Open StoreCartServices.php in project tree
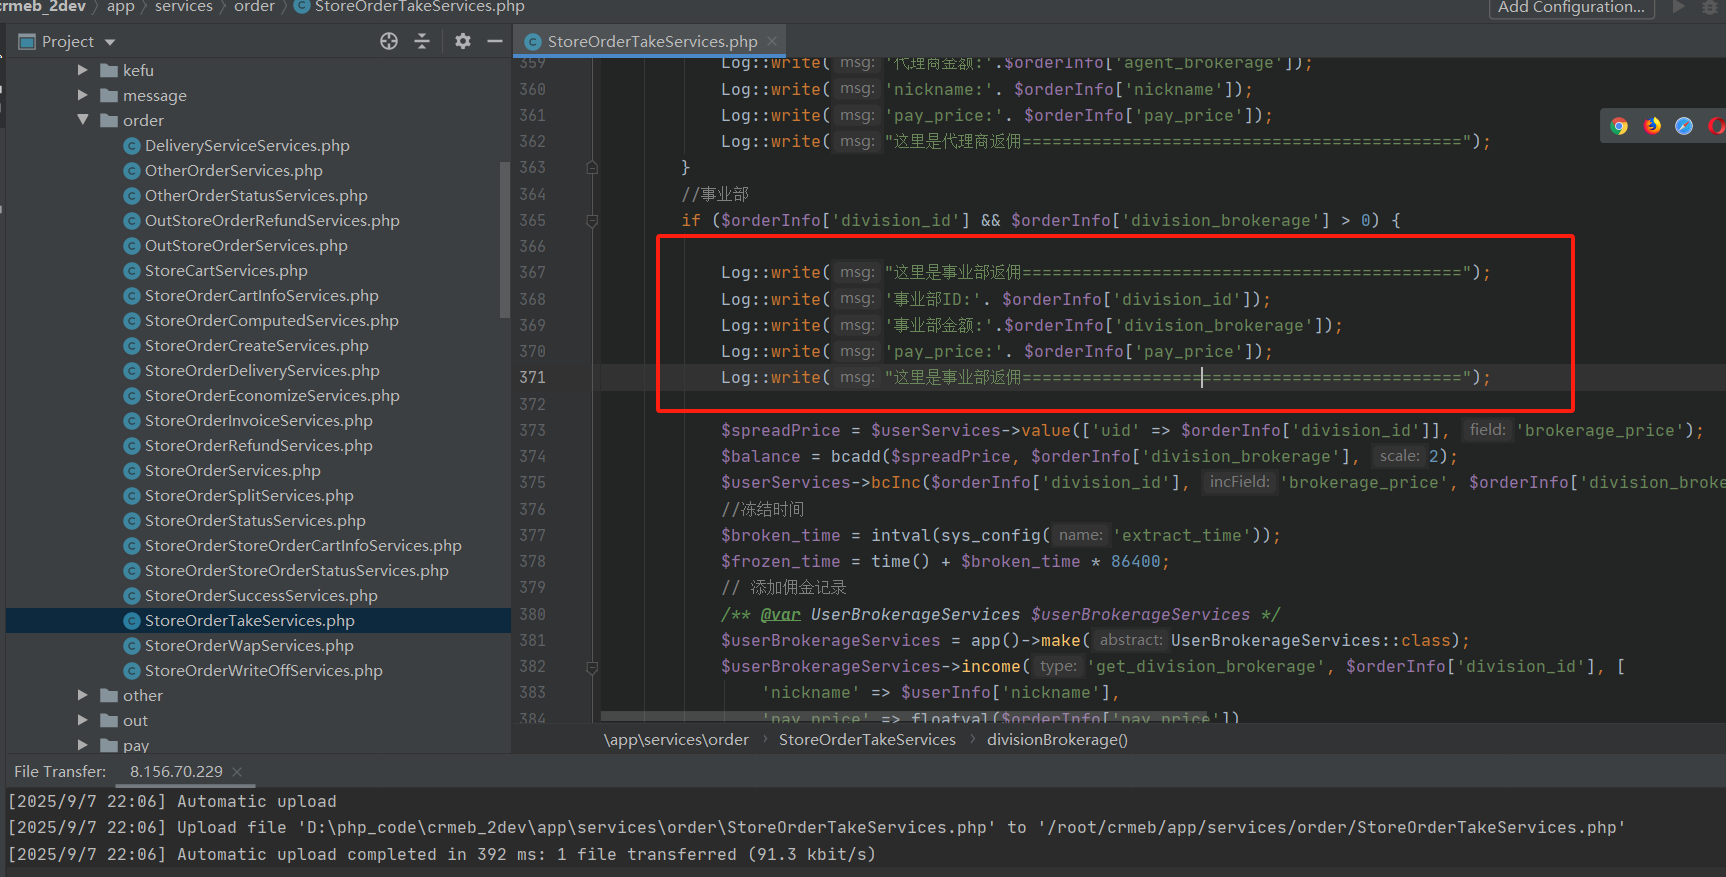 coord(226,271)
